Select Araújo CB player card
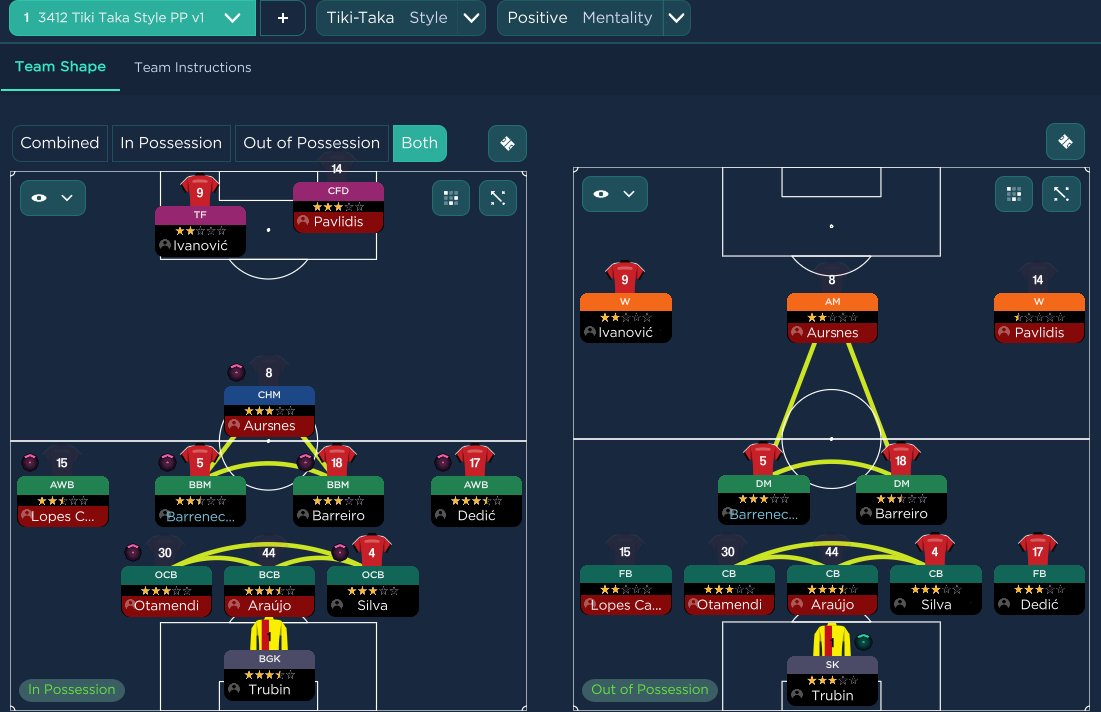Screen dimensions: 1101x712 pyautogui.click(x=832, y=590)
